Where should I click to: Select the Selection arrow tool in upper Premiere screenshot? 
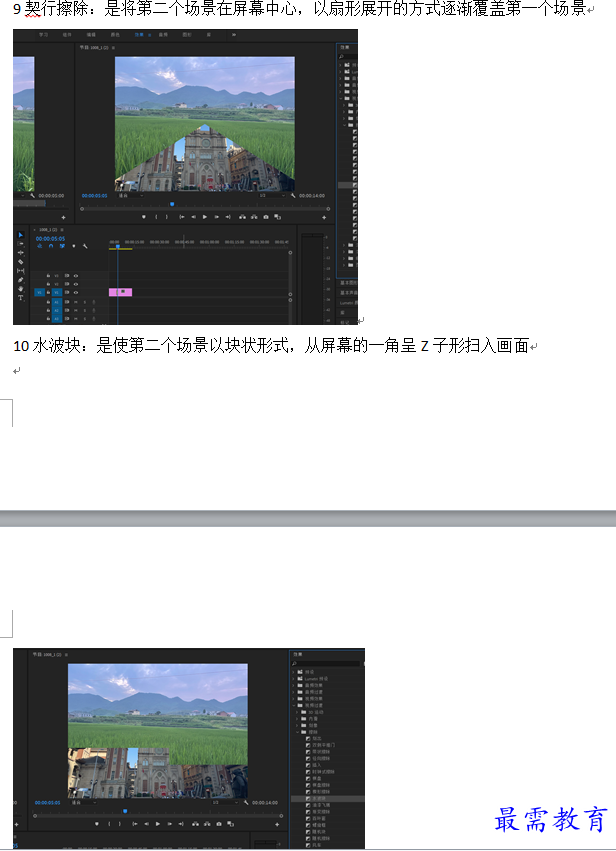coord(21,235)
